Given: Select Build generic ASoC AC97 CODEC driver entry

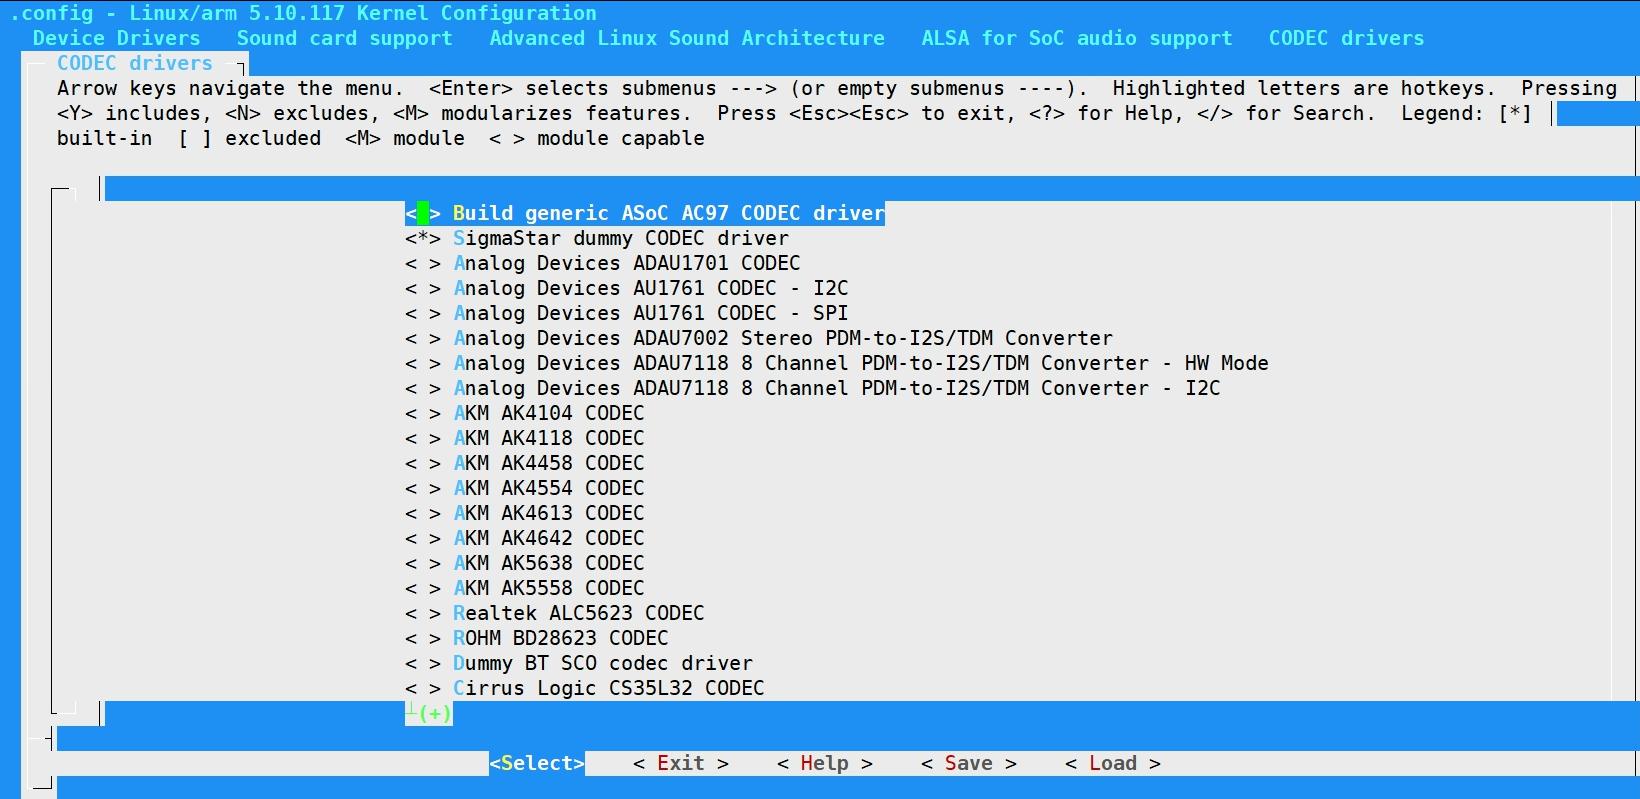Looking at the screenshot, I should pyautogui.click(x=669, y=213).
